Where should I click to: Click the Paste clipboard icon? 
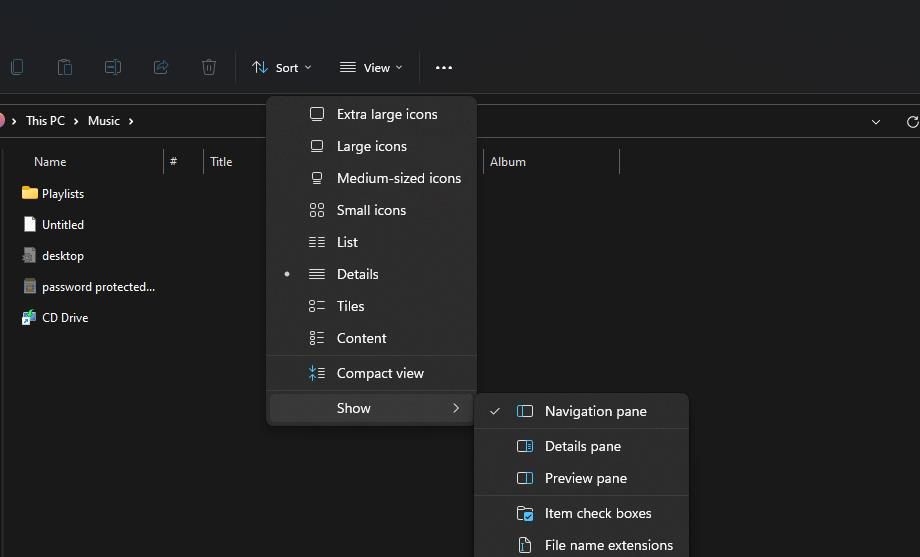64,67
